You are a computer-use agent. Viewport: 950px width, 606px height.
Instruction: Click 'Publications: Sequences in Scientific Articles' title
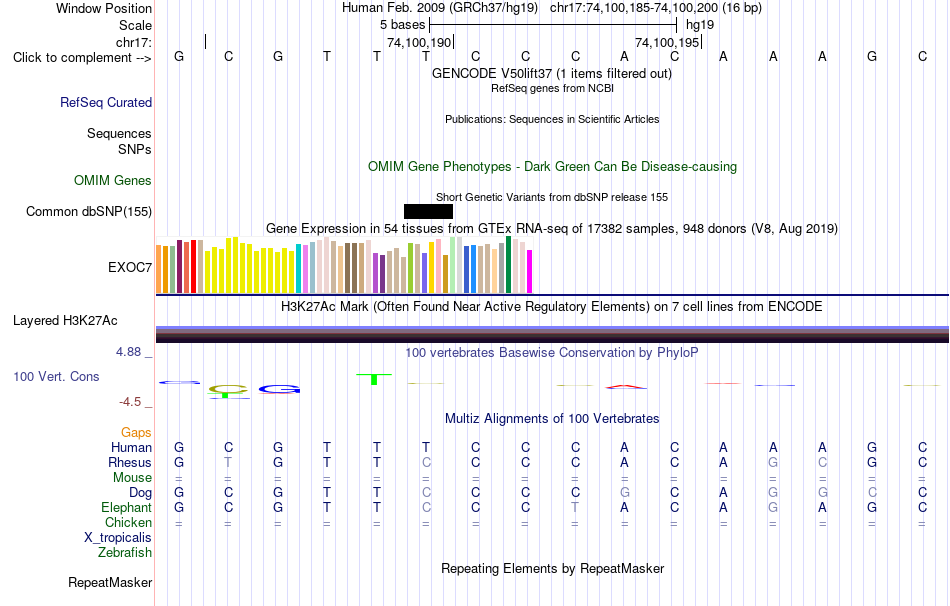click(552, 119)
